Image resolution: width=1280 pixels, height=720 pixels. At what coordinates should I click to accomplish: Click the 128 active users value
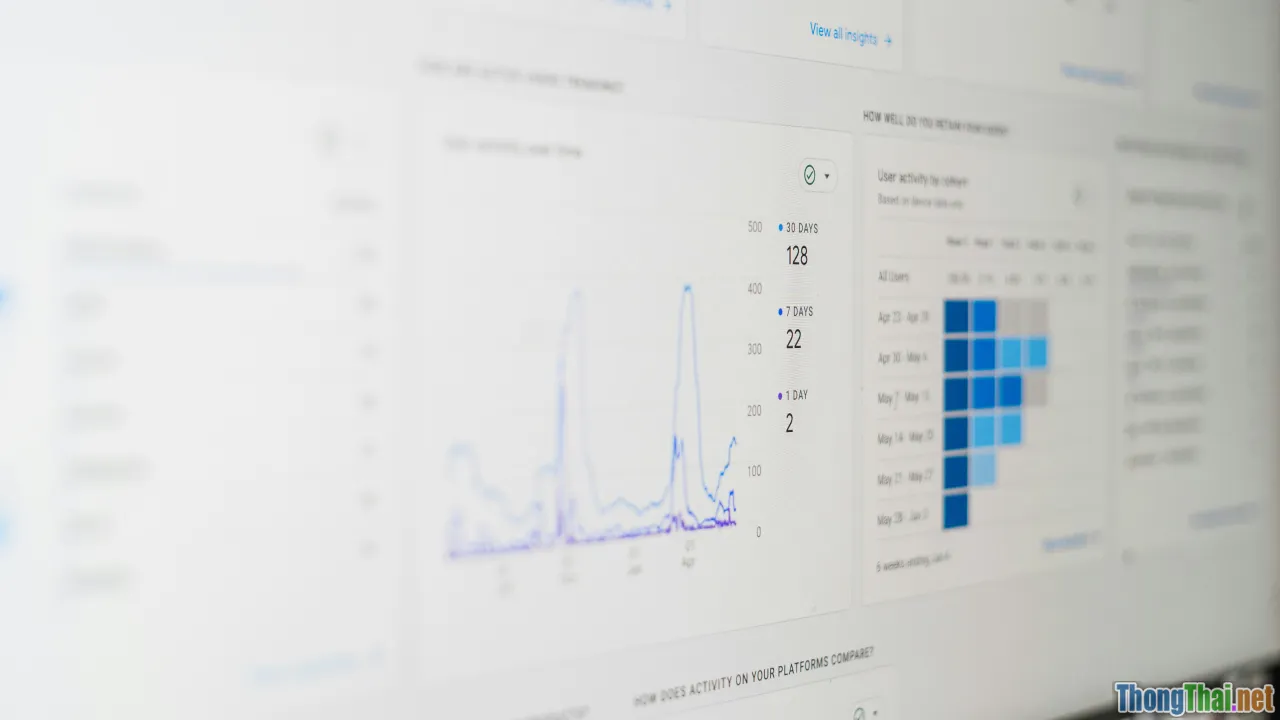(796, 256)
